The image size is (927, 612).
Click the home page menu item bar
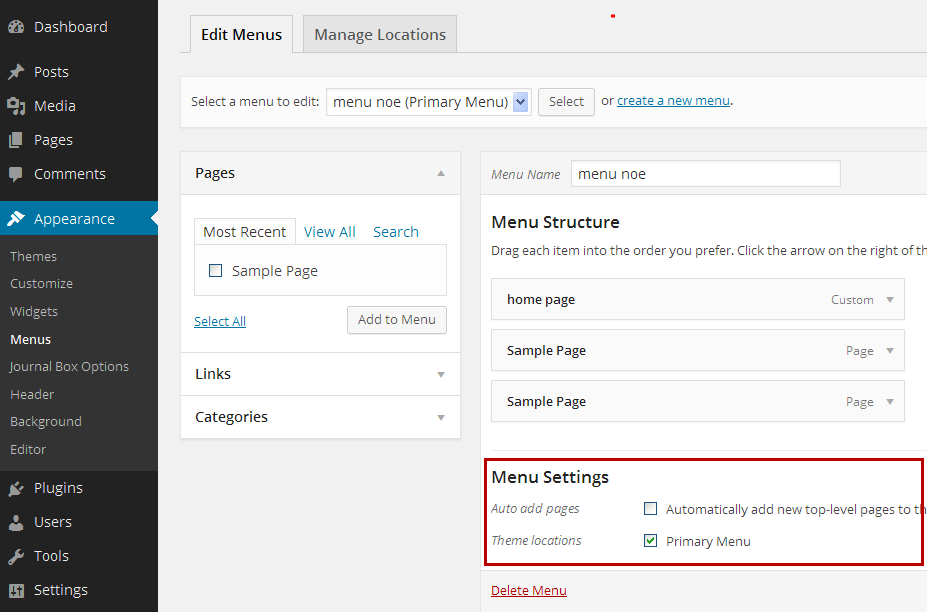click(698, 299)
